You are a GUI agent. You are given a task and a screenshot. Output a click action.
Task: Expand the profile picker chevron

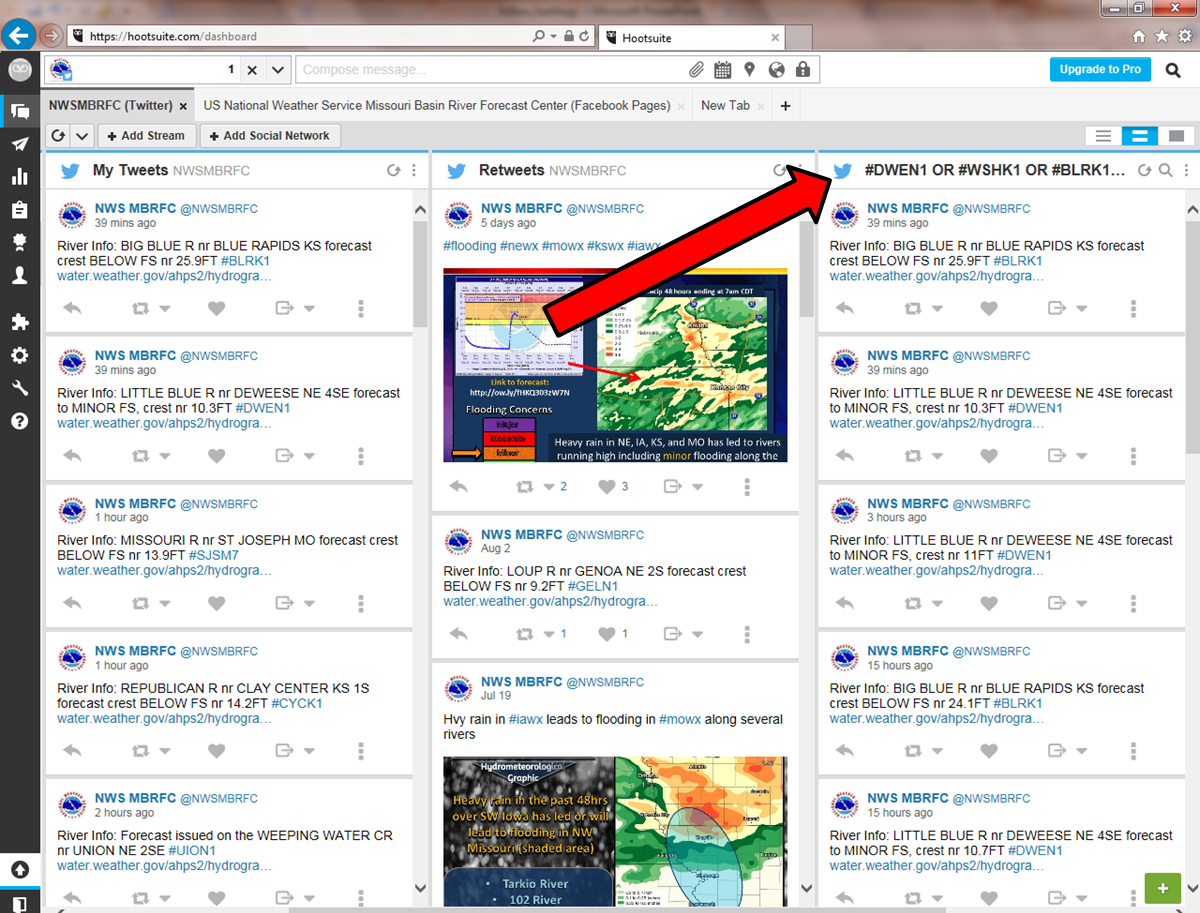(278, 70)
